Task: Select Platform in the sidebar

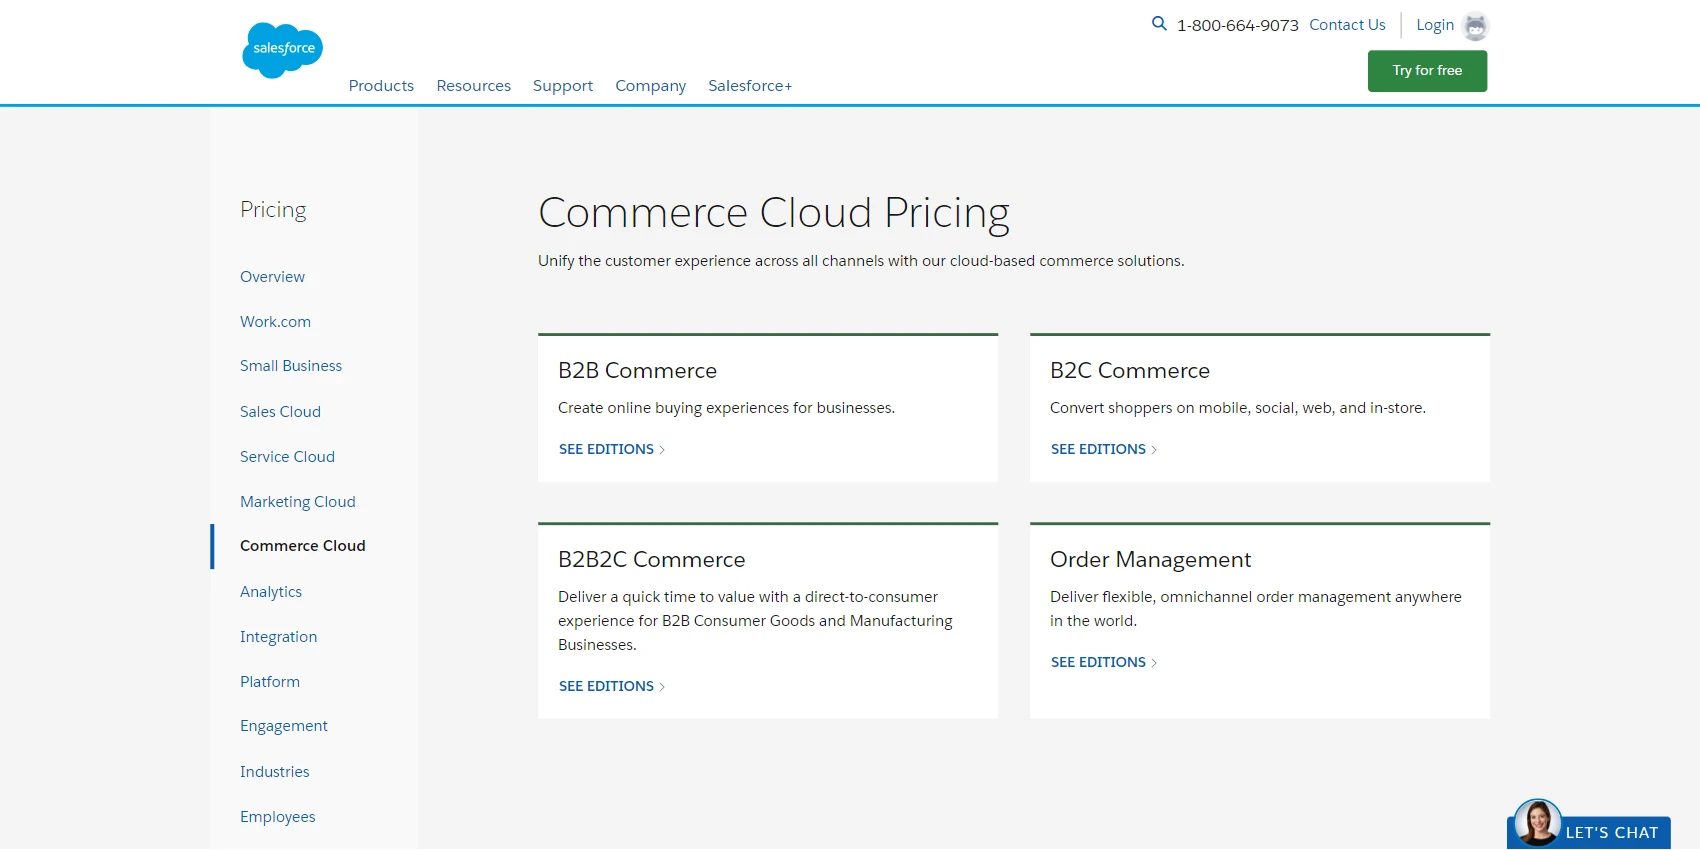Action: (x=270, y=682)
